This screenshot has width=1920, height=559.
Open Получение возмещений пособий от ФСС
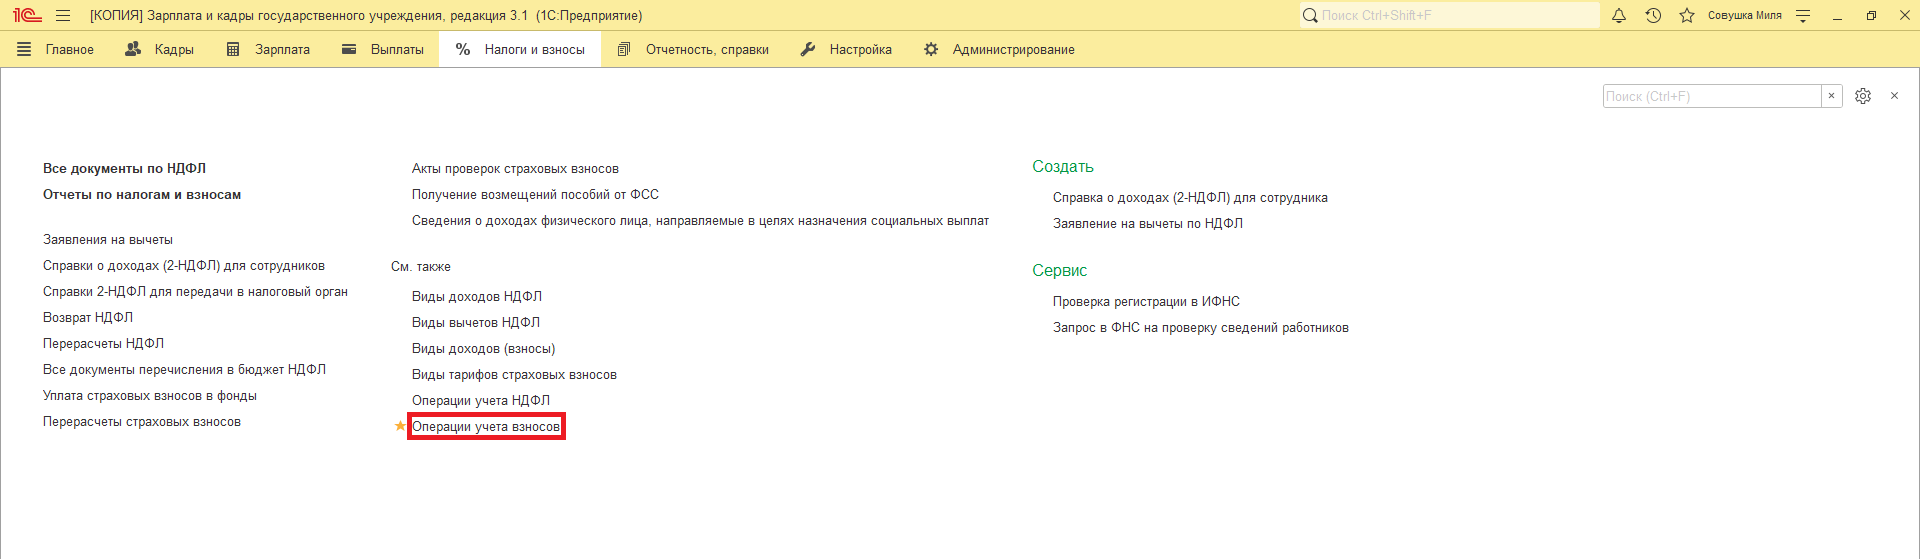(535, 194)
